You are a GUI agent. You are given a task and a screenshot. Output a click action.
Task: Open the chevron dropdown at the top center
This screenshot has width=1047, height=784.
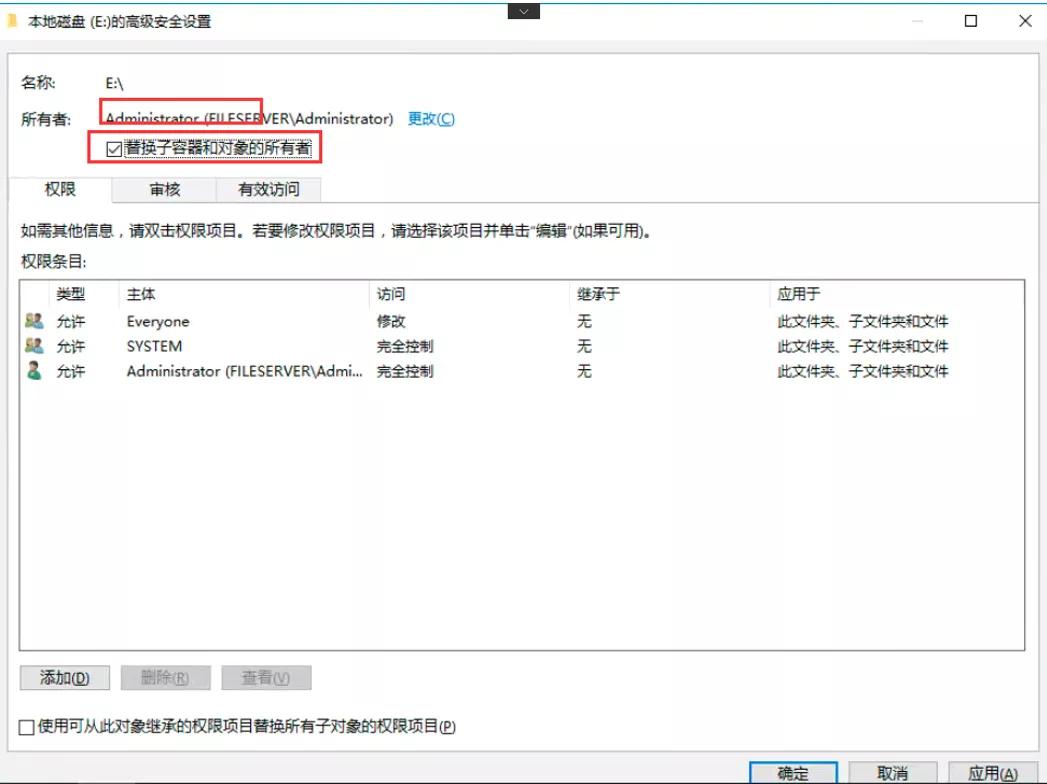(523, 10)
